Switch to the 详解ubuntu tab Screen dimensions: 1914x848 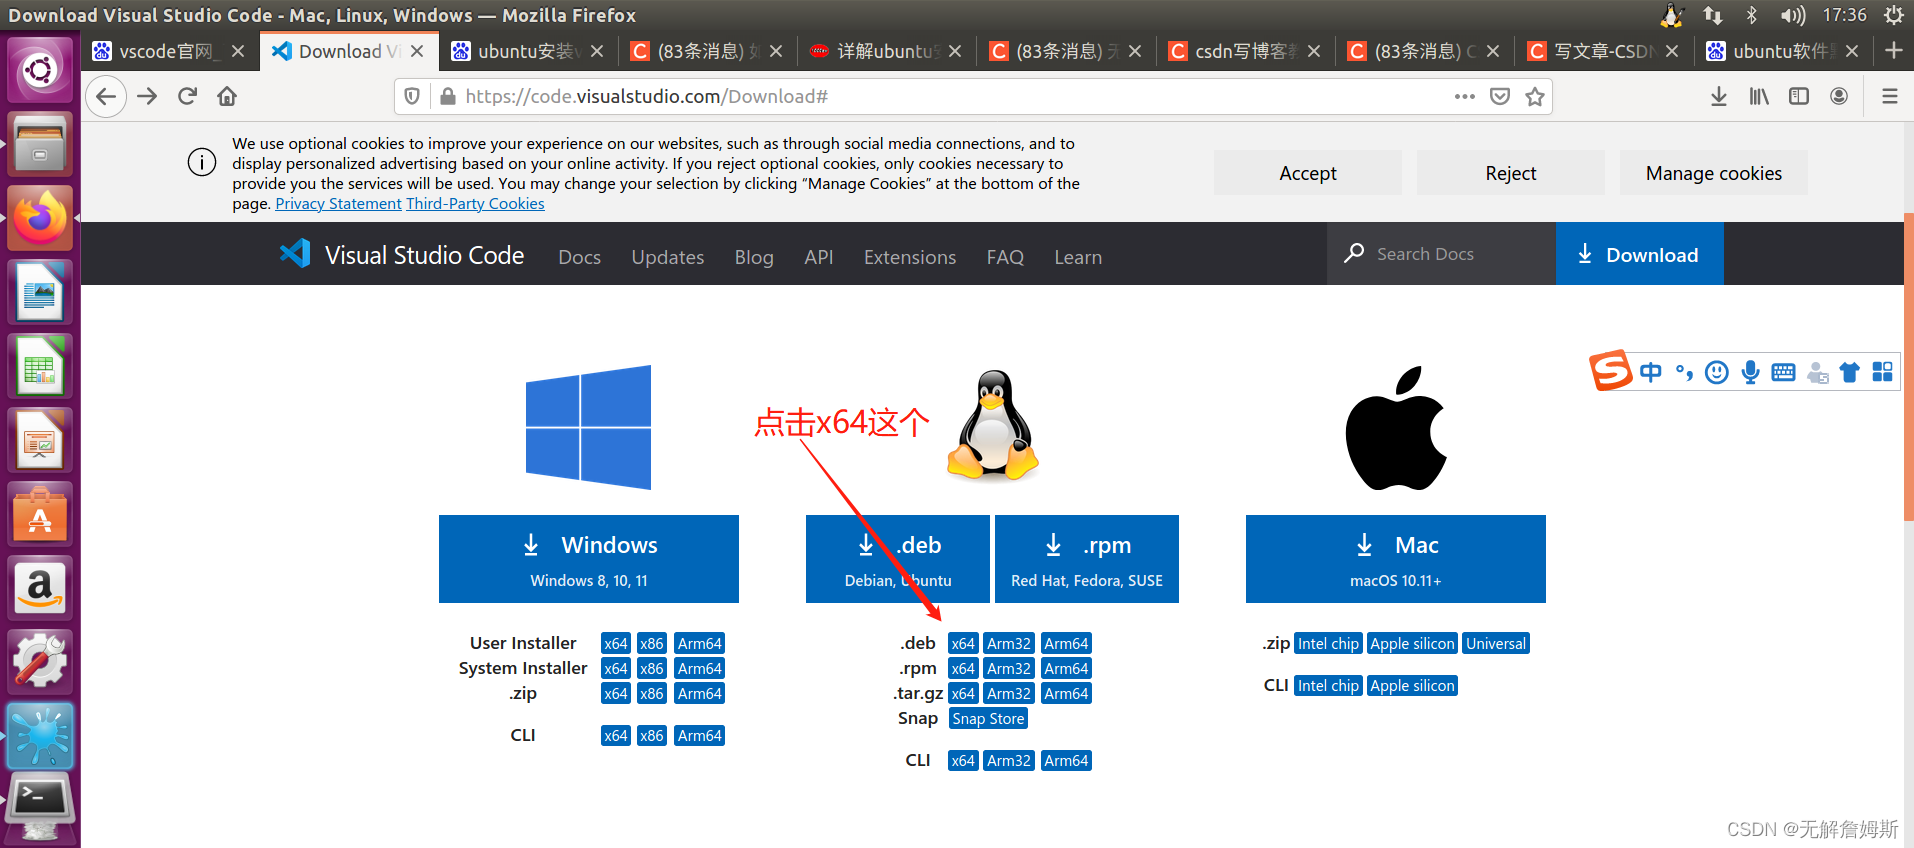click(886, 51)
